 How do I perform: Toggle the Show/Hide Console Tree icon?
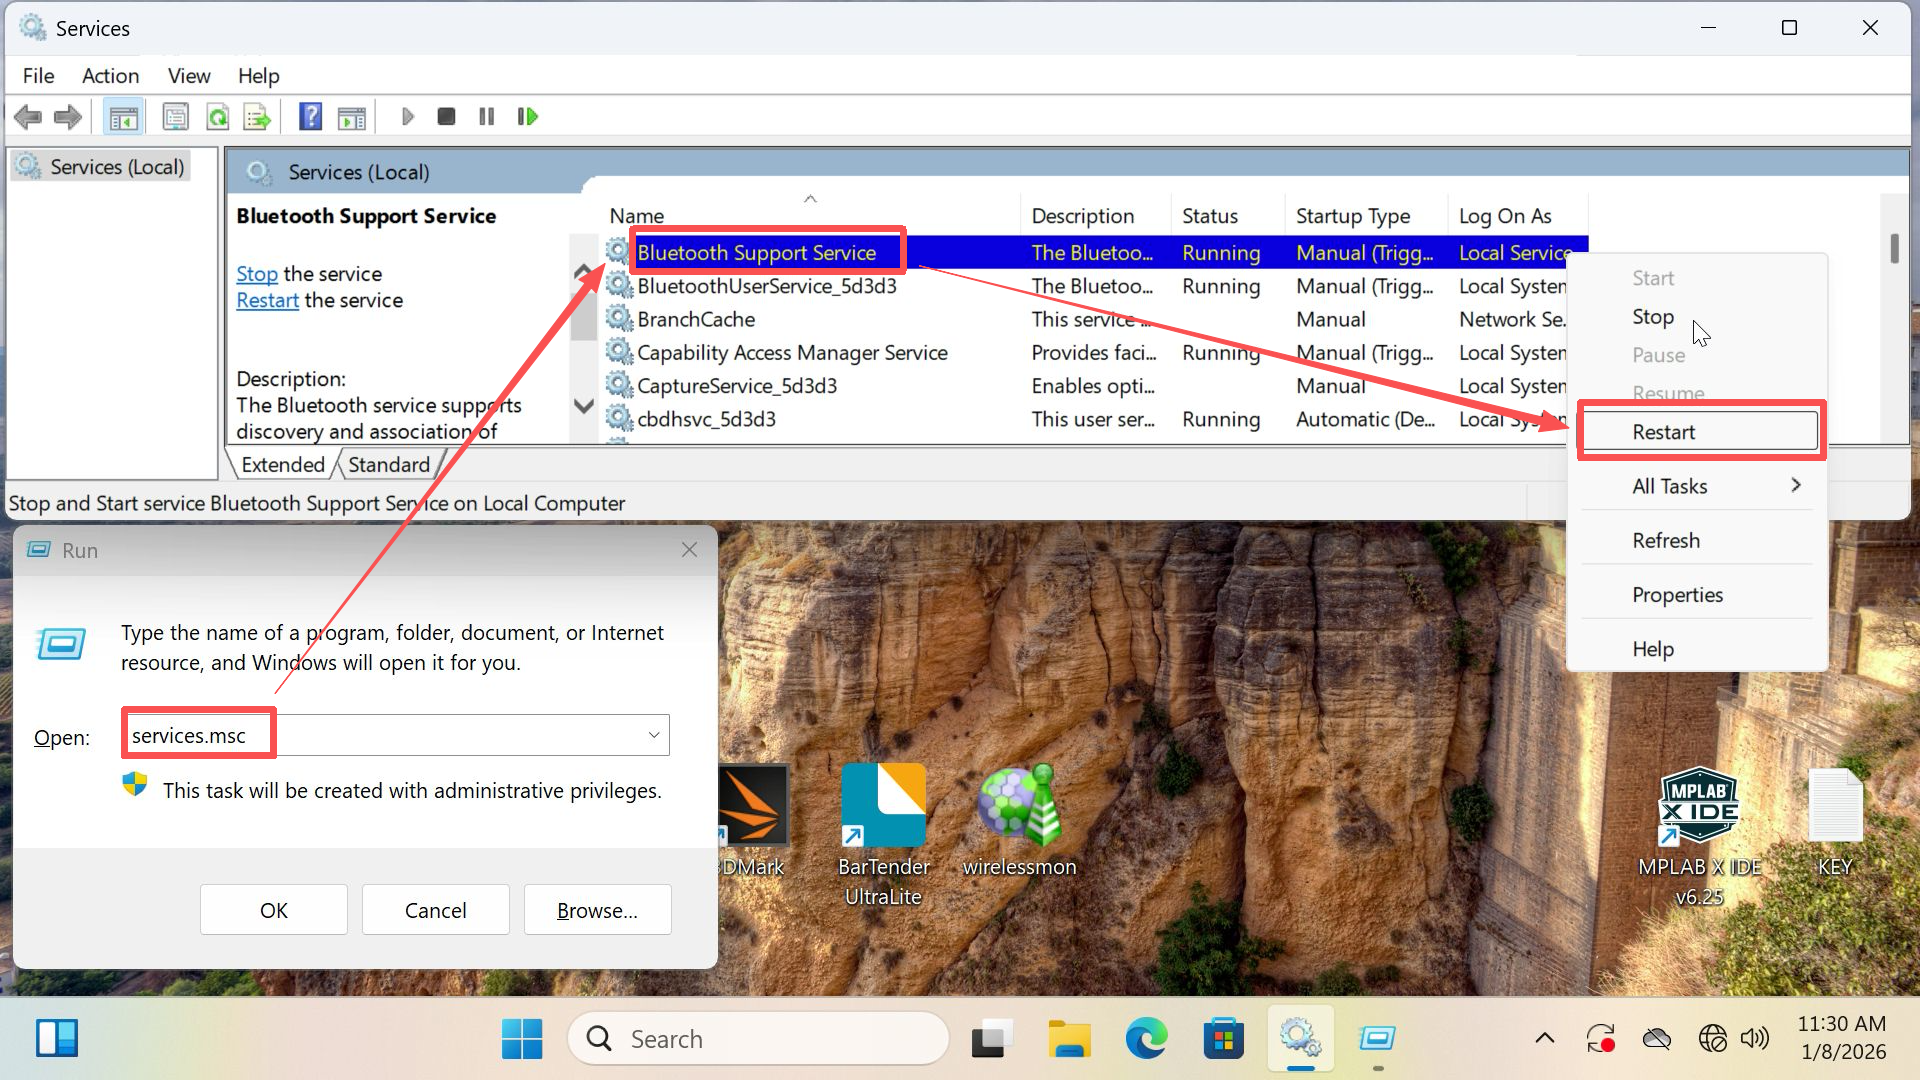click(124, 117)
